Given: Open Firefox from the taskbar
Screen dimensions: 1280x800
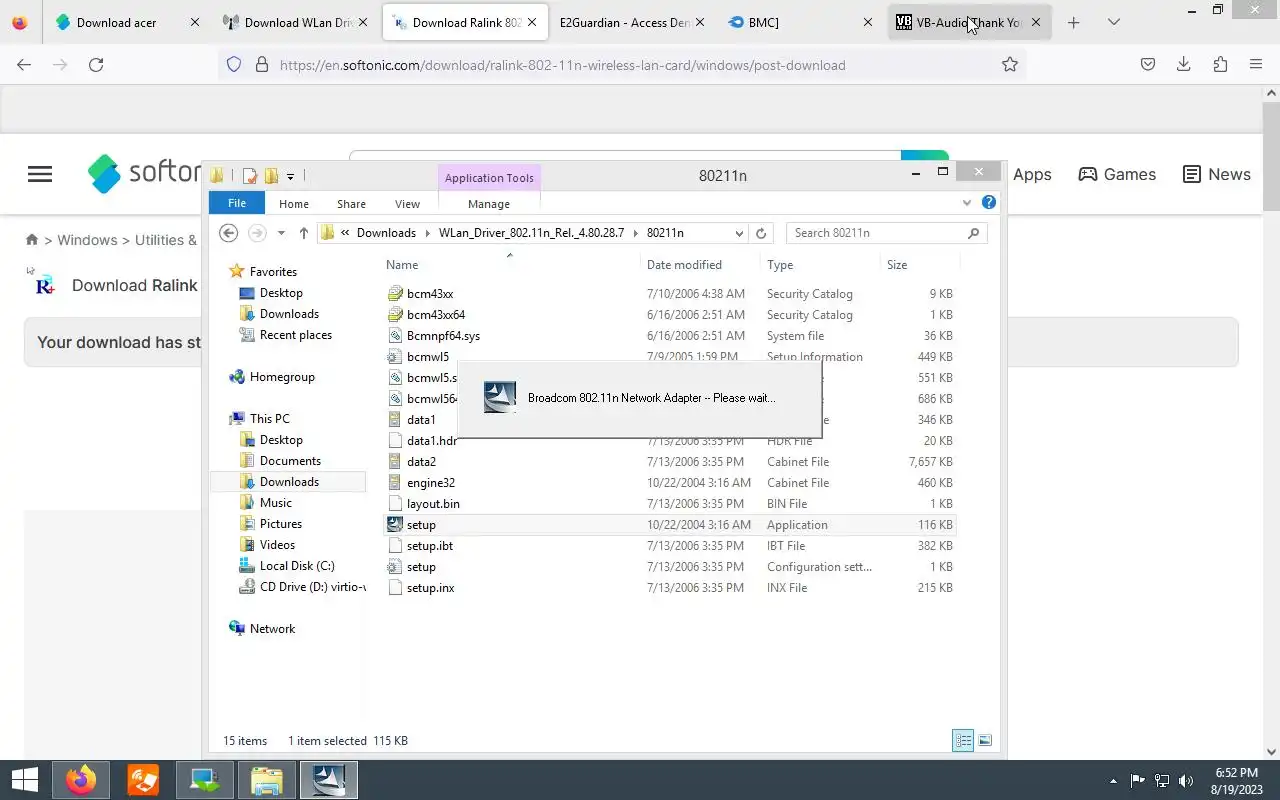Looking at the screenshot, I should (x=81, y=780).
